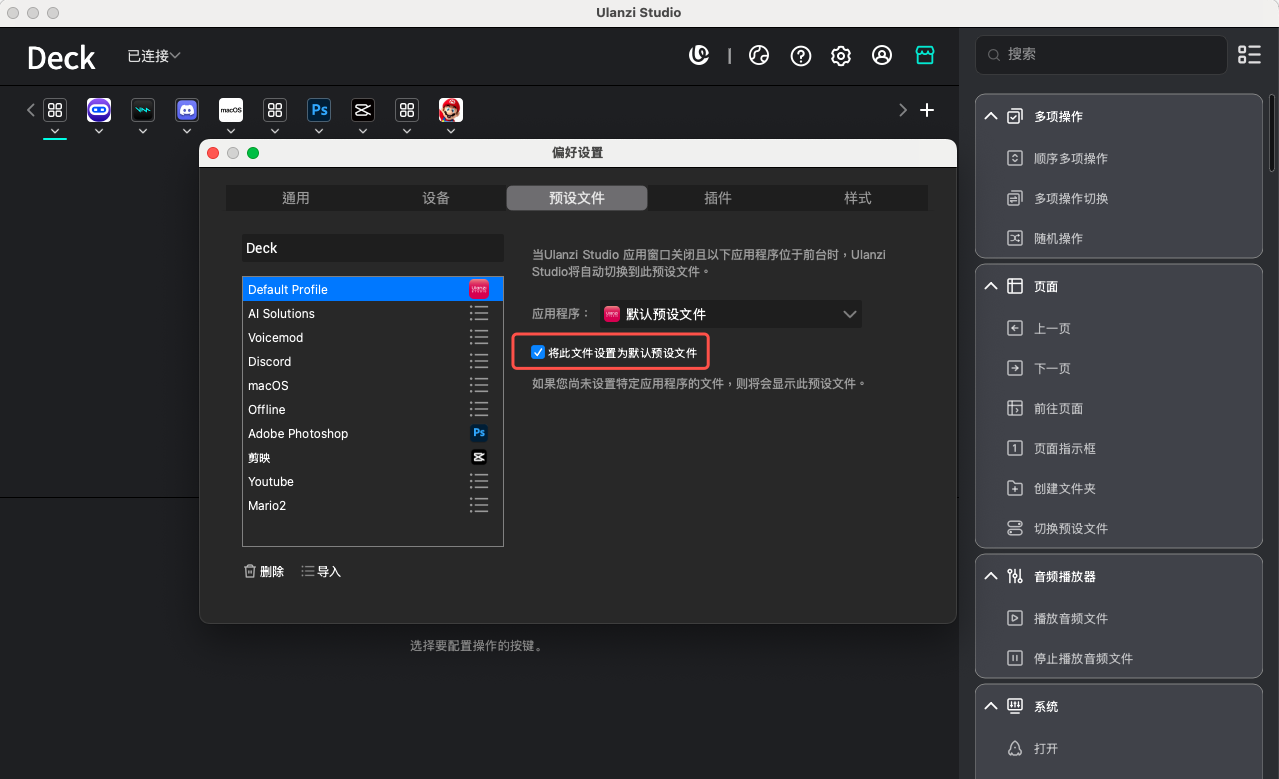Uncheck the set as default profile checkbox
Screen dimensions: 1279x779
point(538,353)
